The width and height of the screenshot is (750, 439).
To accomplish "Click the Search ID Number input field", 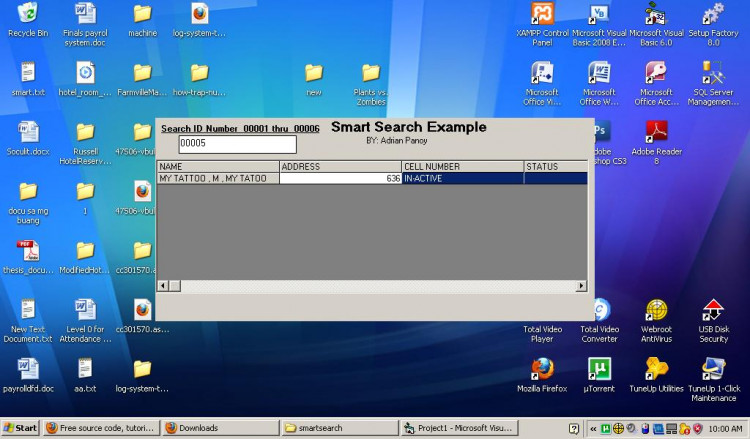I will [236, 144].
